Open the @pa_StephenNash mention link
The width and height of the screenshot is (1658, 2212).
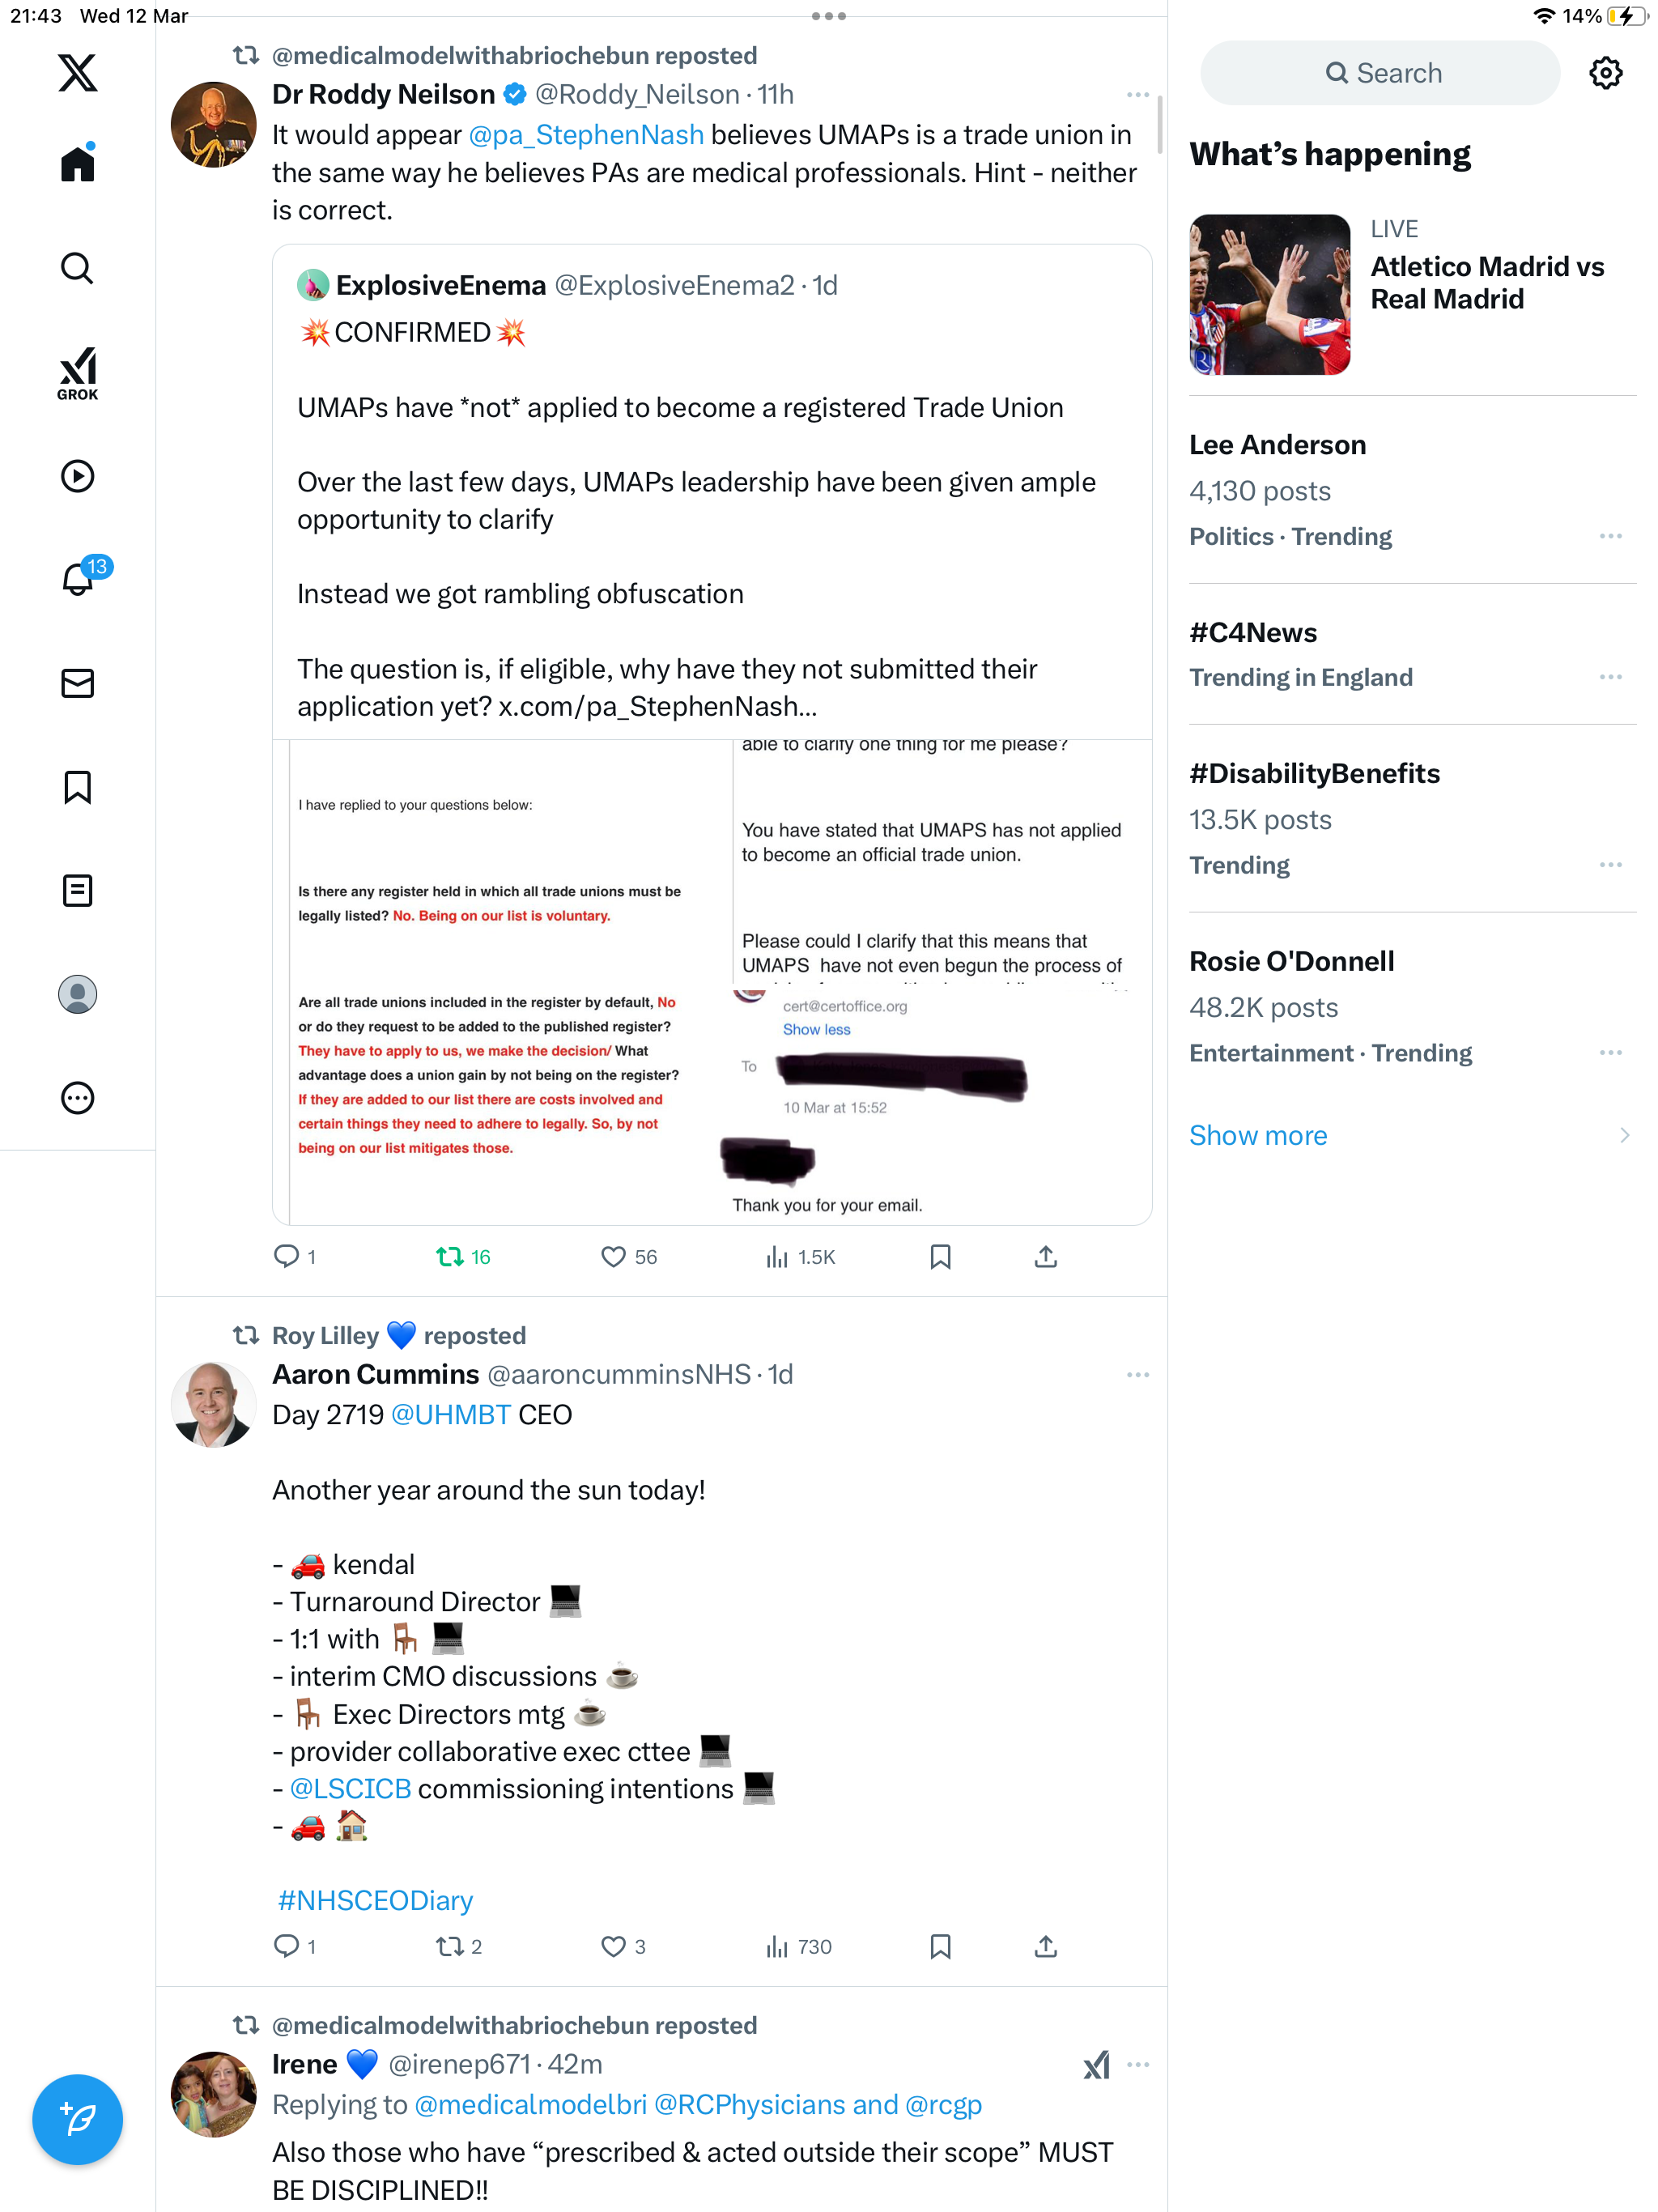coord(586,135)
